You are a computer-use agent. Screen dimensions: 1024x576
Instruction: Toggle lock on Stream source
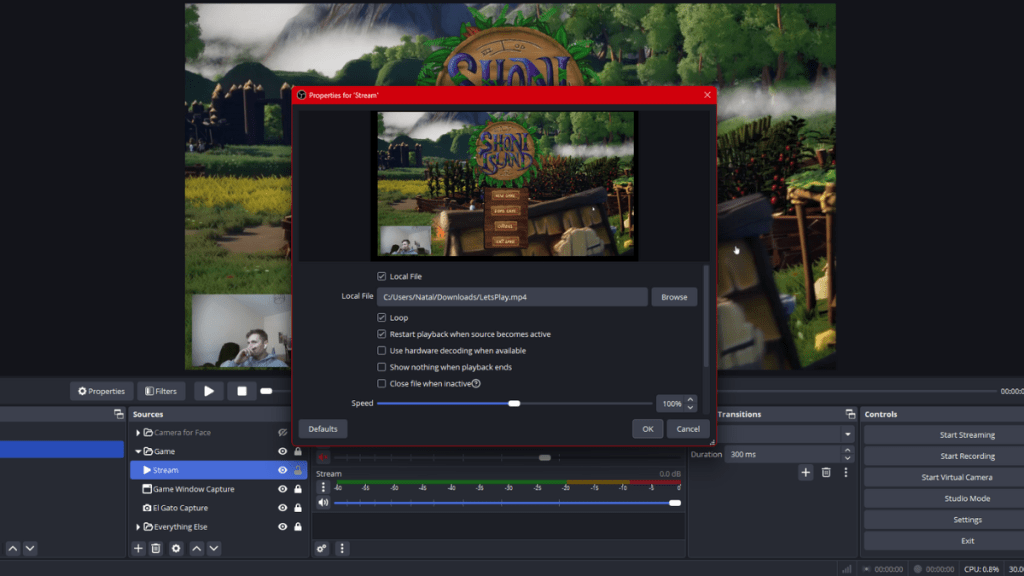tap(298, 470)
